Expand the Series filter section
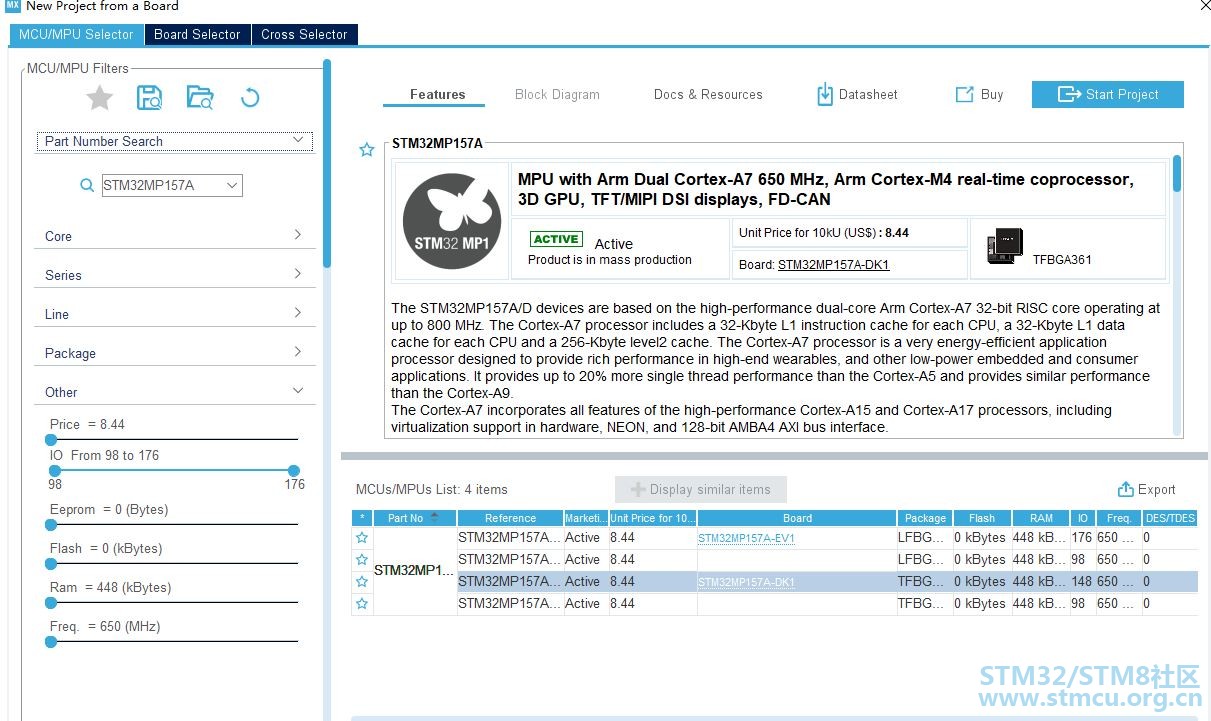Screen dimensions: 1211x721 [x=175, y=275]
